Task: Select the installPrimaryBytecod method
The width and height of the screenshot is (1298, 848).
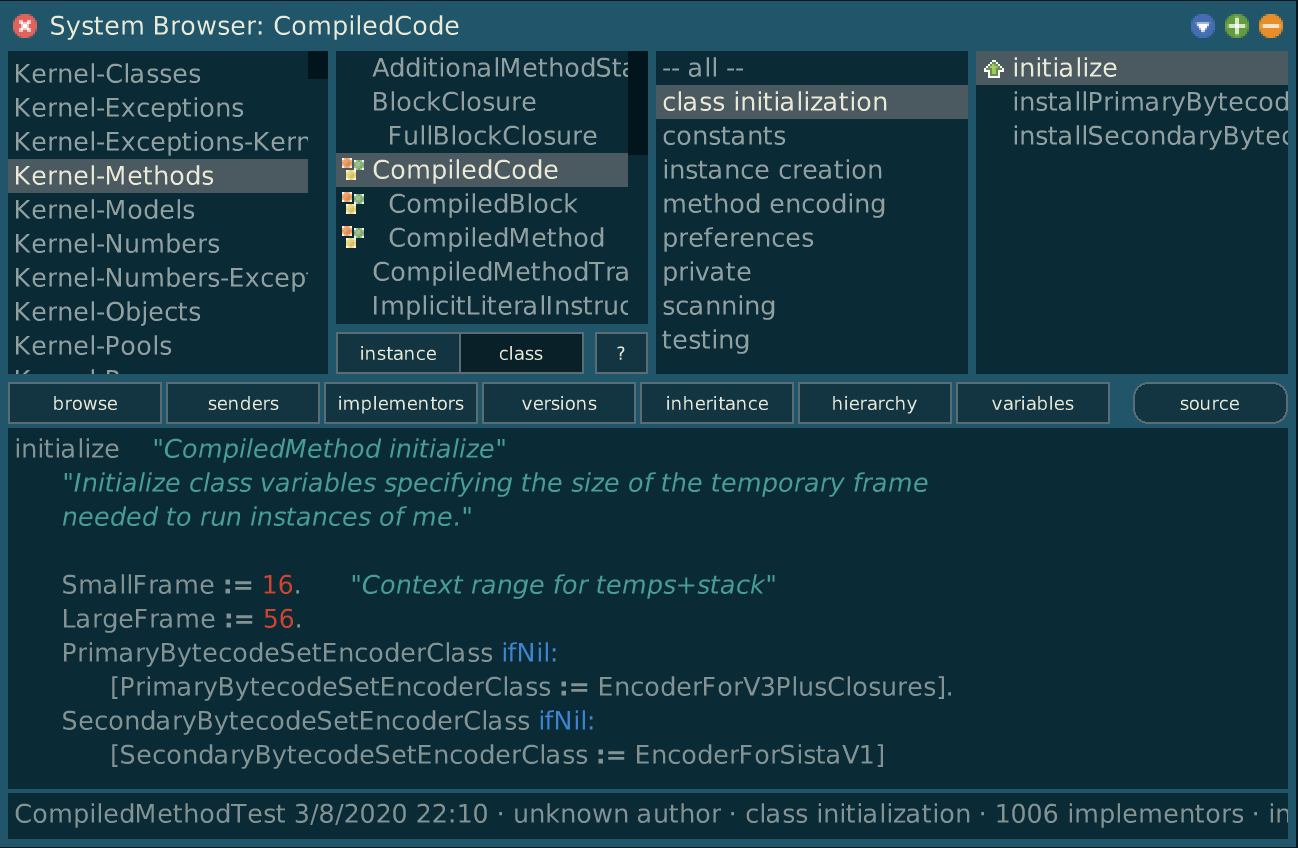Action: [1132, 102]
